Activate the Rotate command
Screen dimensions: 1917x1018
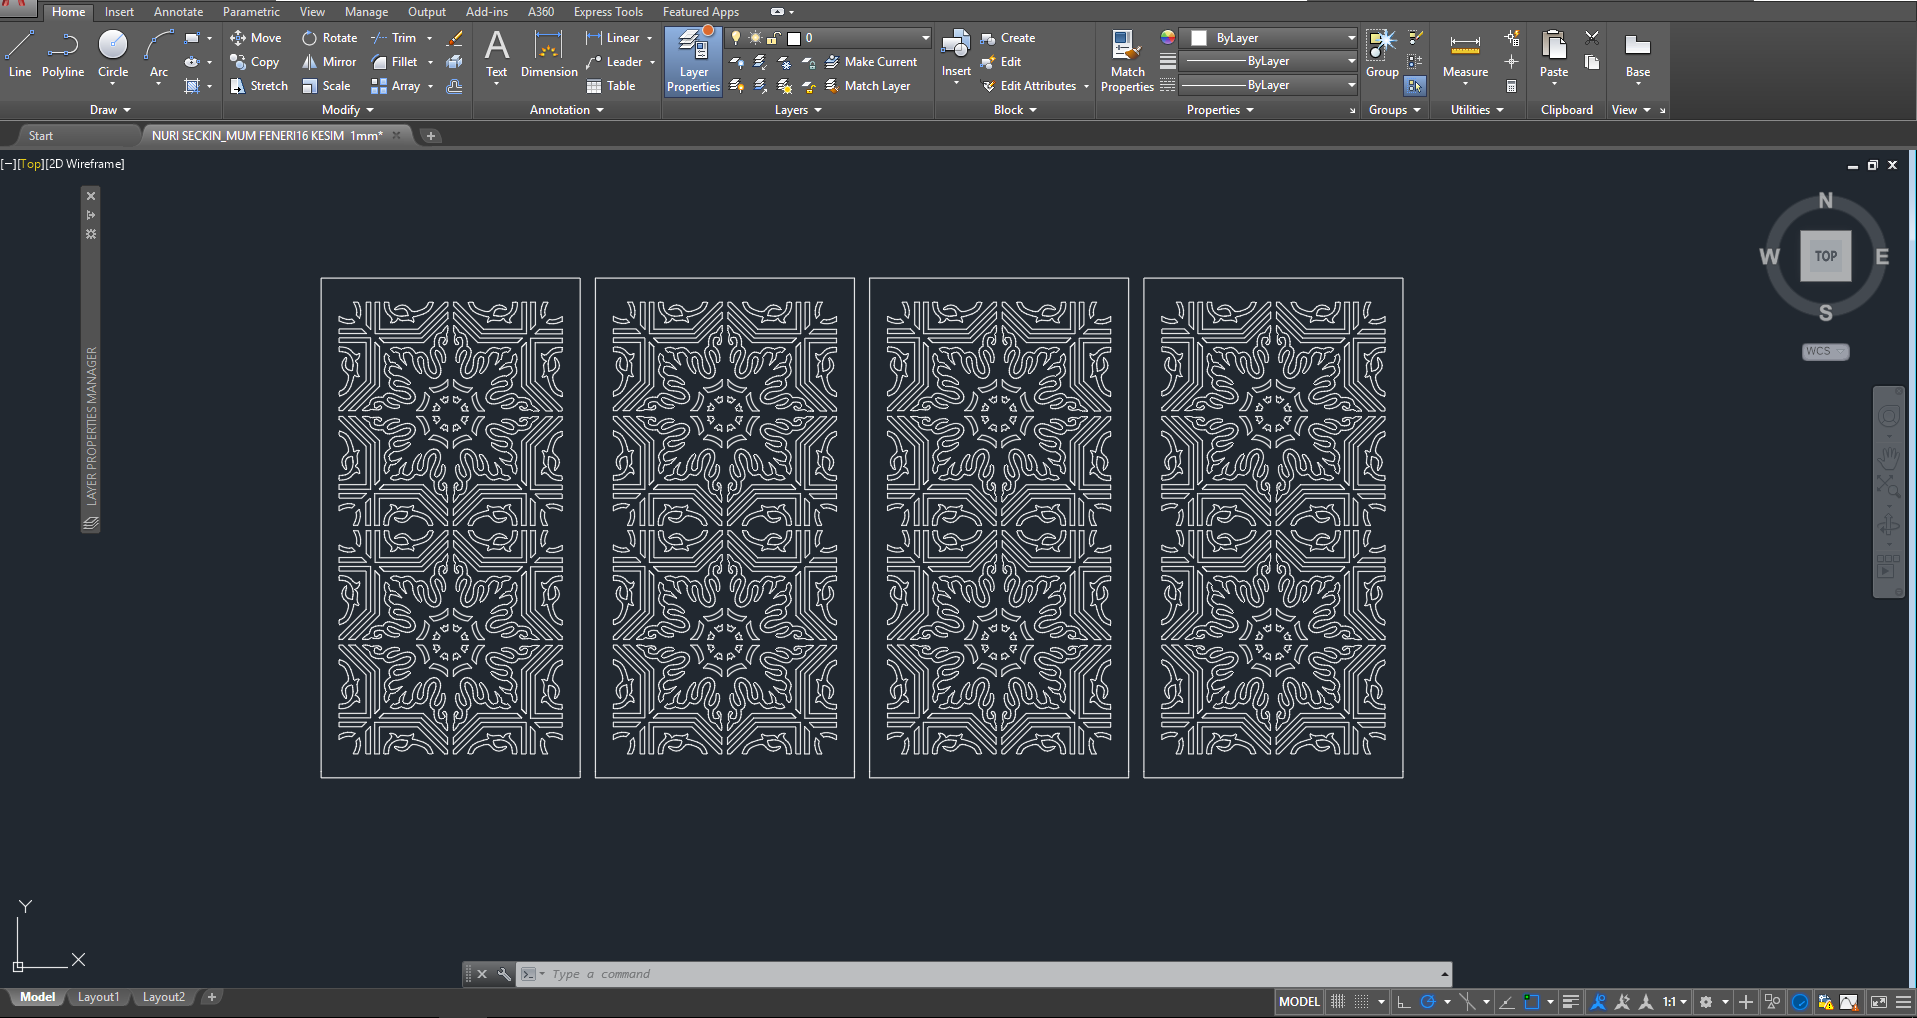pyautogui.click(x=329, y=38)
